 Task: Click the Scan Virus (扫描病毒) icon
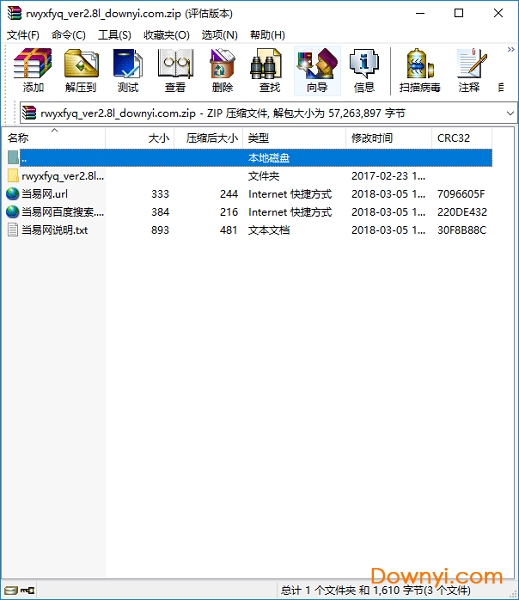coord(420,70)
